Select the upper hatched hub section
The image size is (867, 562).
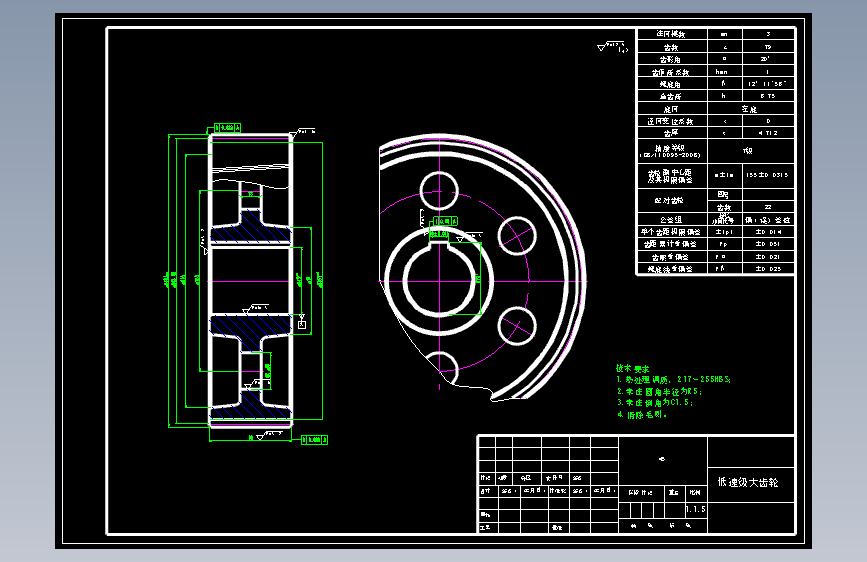pyautogui.click(x=251, y=228)
